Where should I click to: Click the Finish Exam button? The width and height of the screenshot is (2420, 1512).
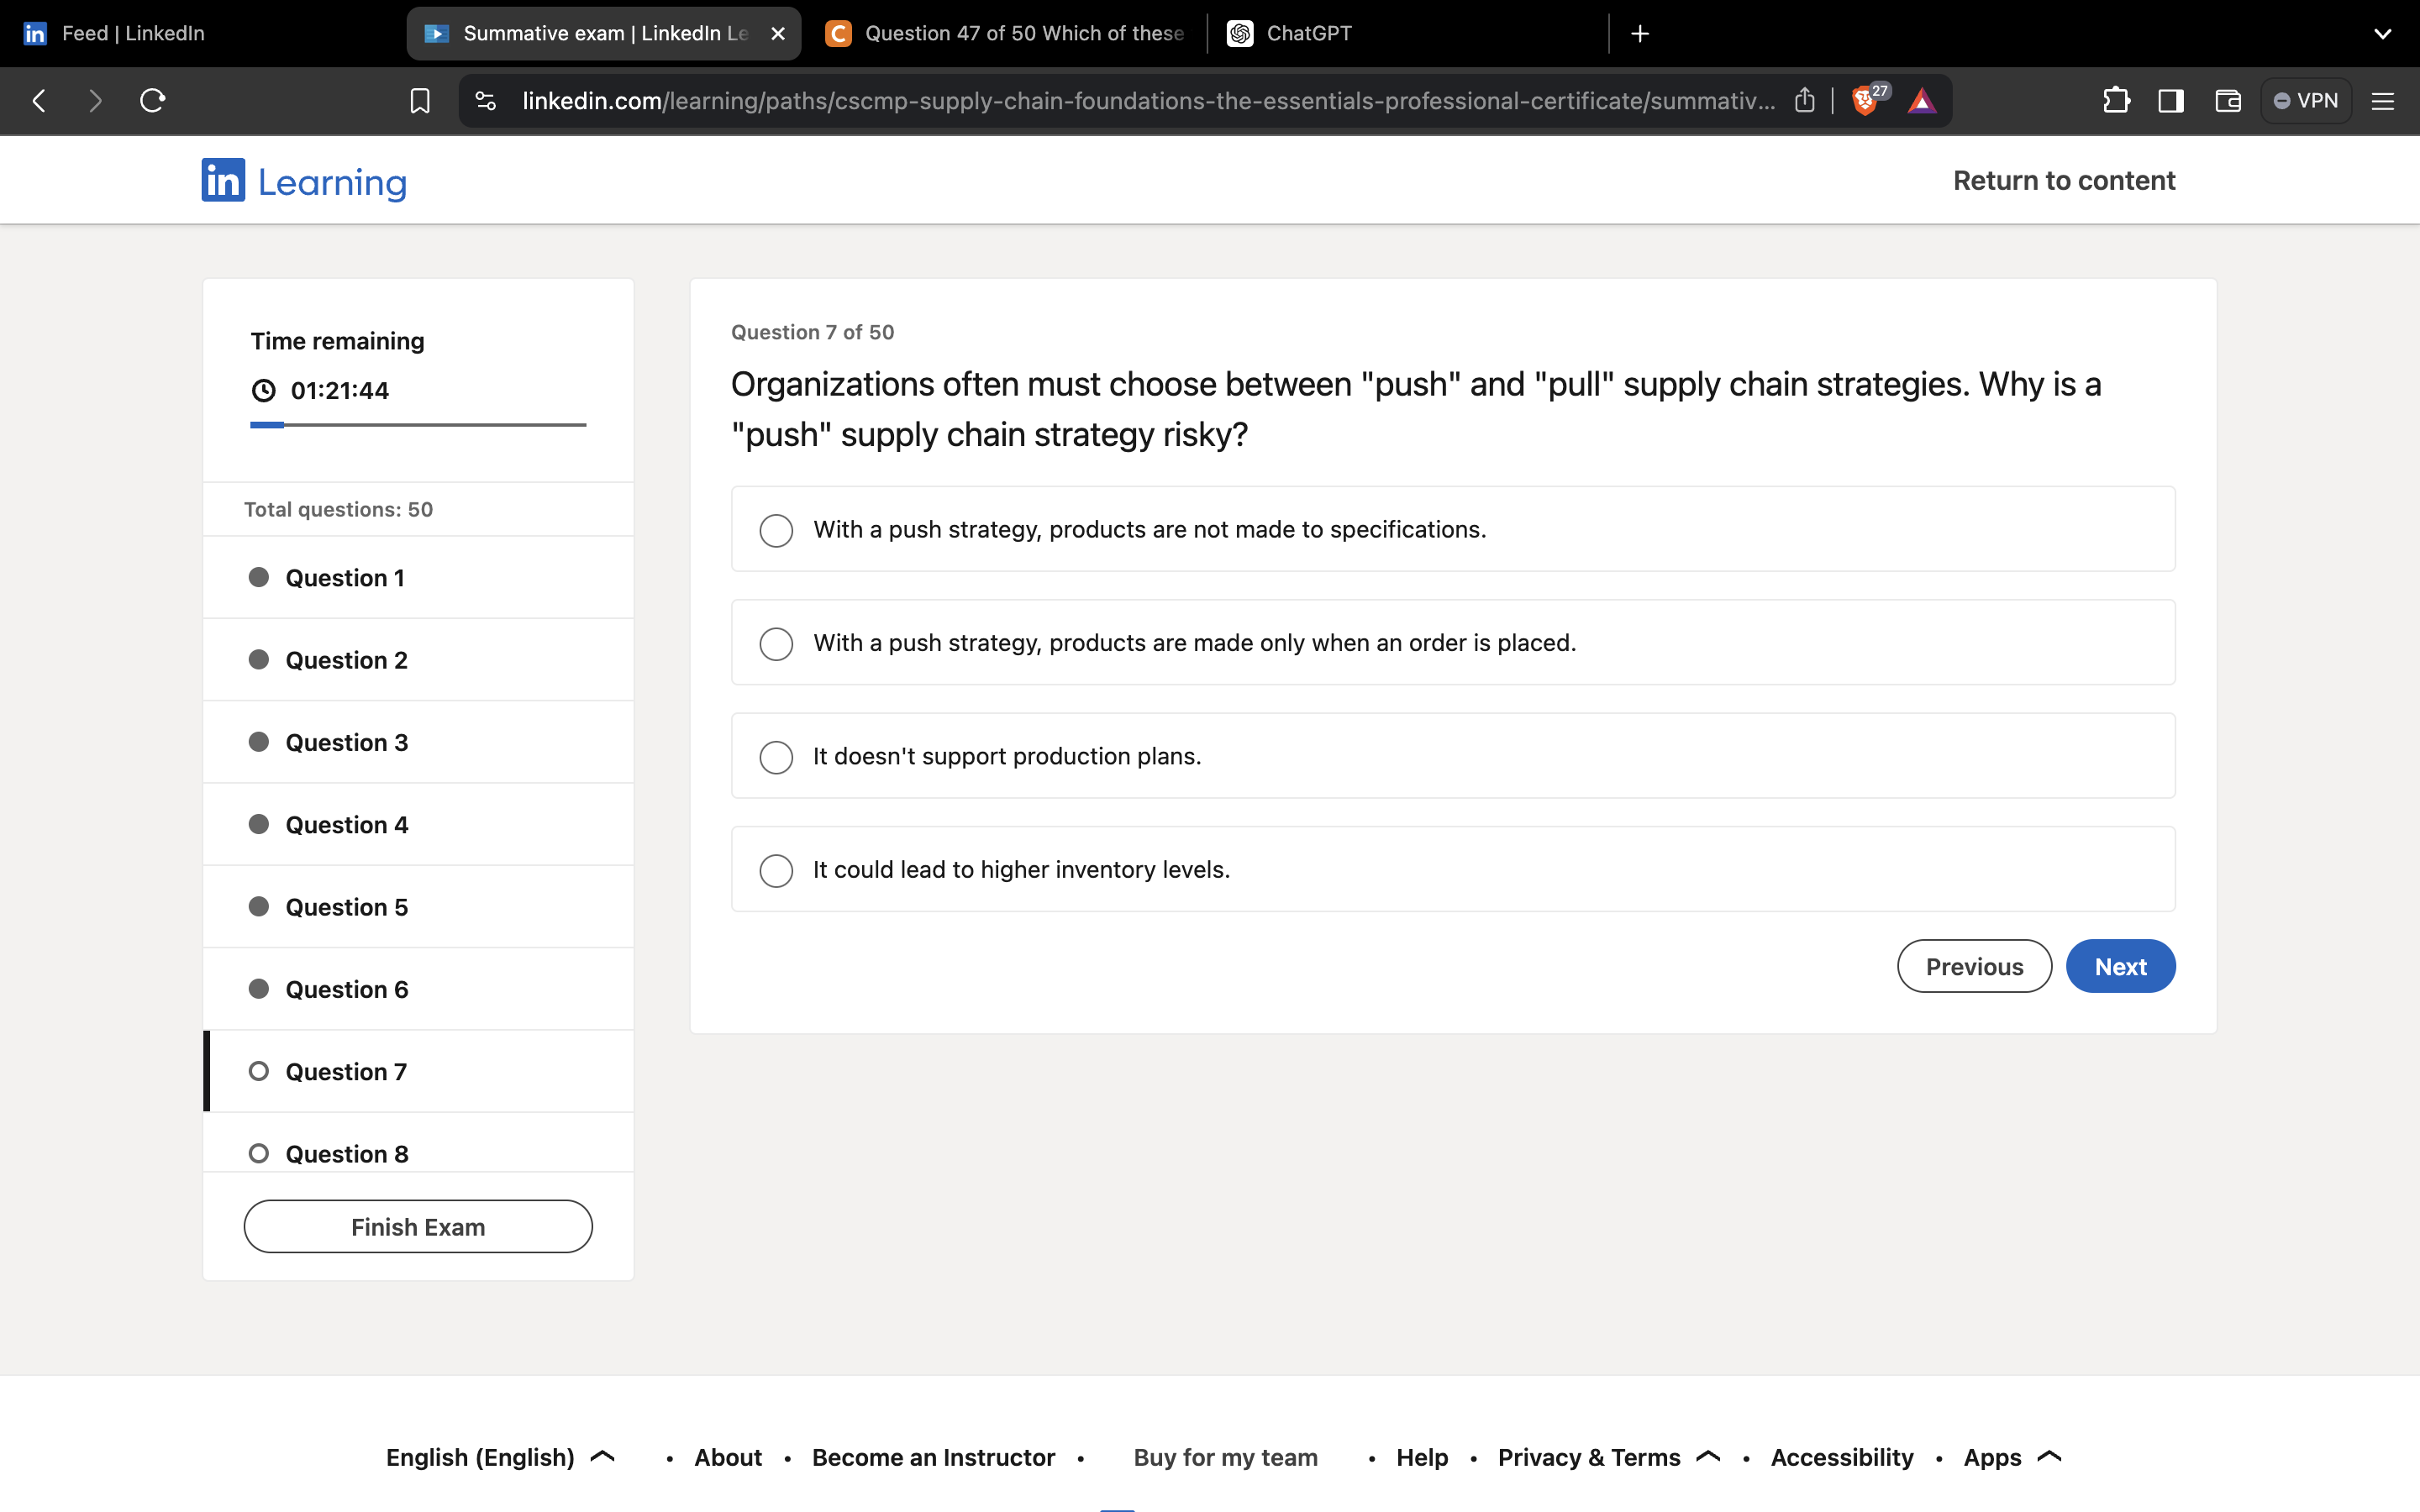418,1226
